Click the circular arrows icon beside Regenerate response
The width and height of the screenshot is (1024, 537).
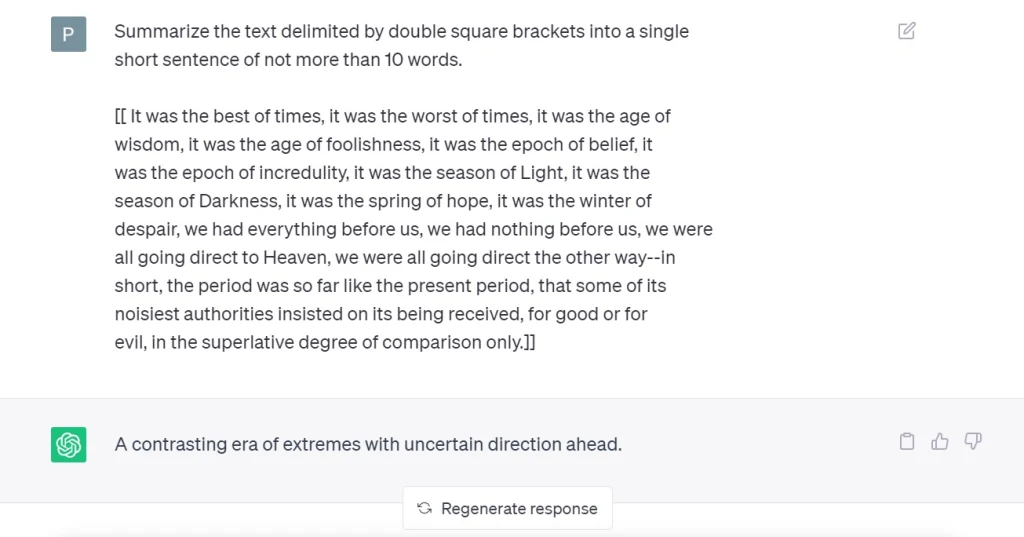[424, 508]
